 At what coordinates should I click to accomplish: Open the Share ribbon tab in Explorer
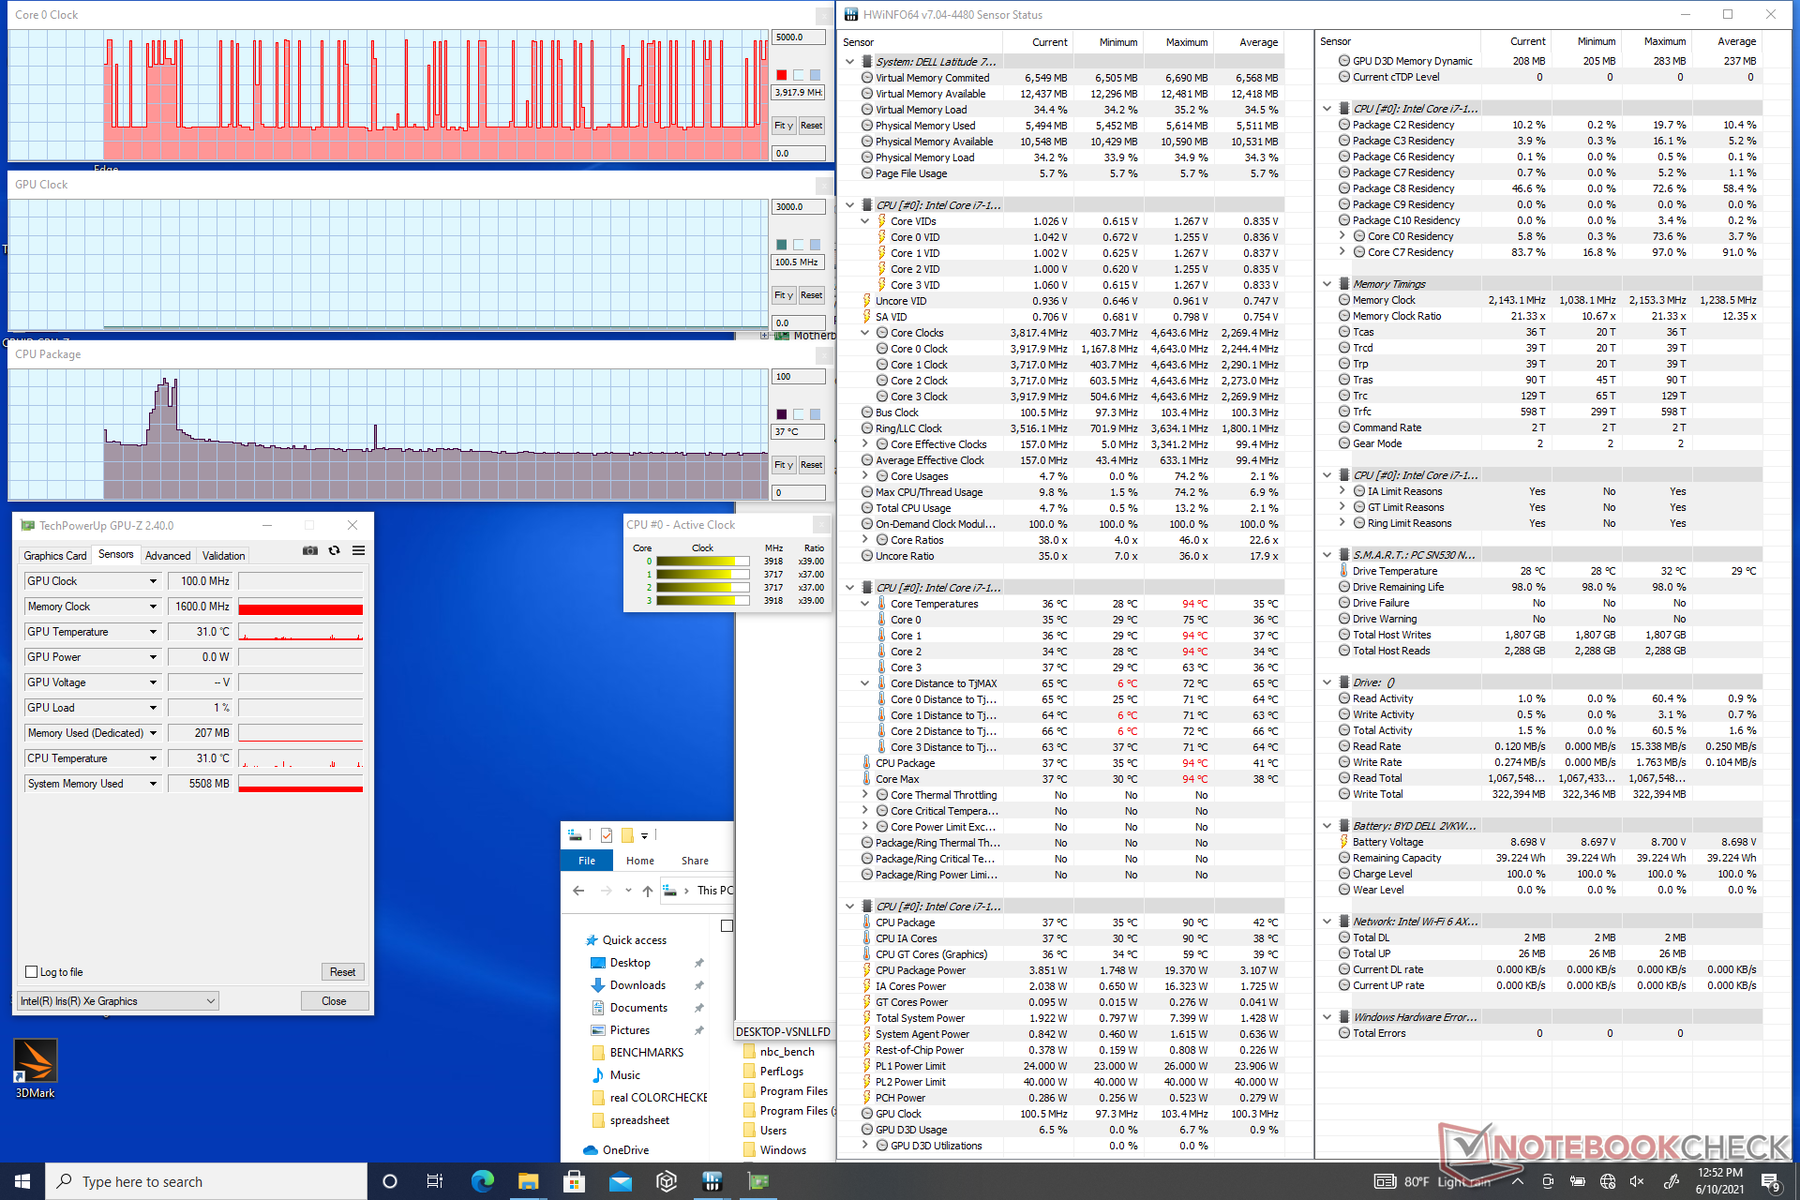(x=695, y=860)
